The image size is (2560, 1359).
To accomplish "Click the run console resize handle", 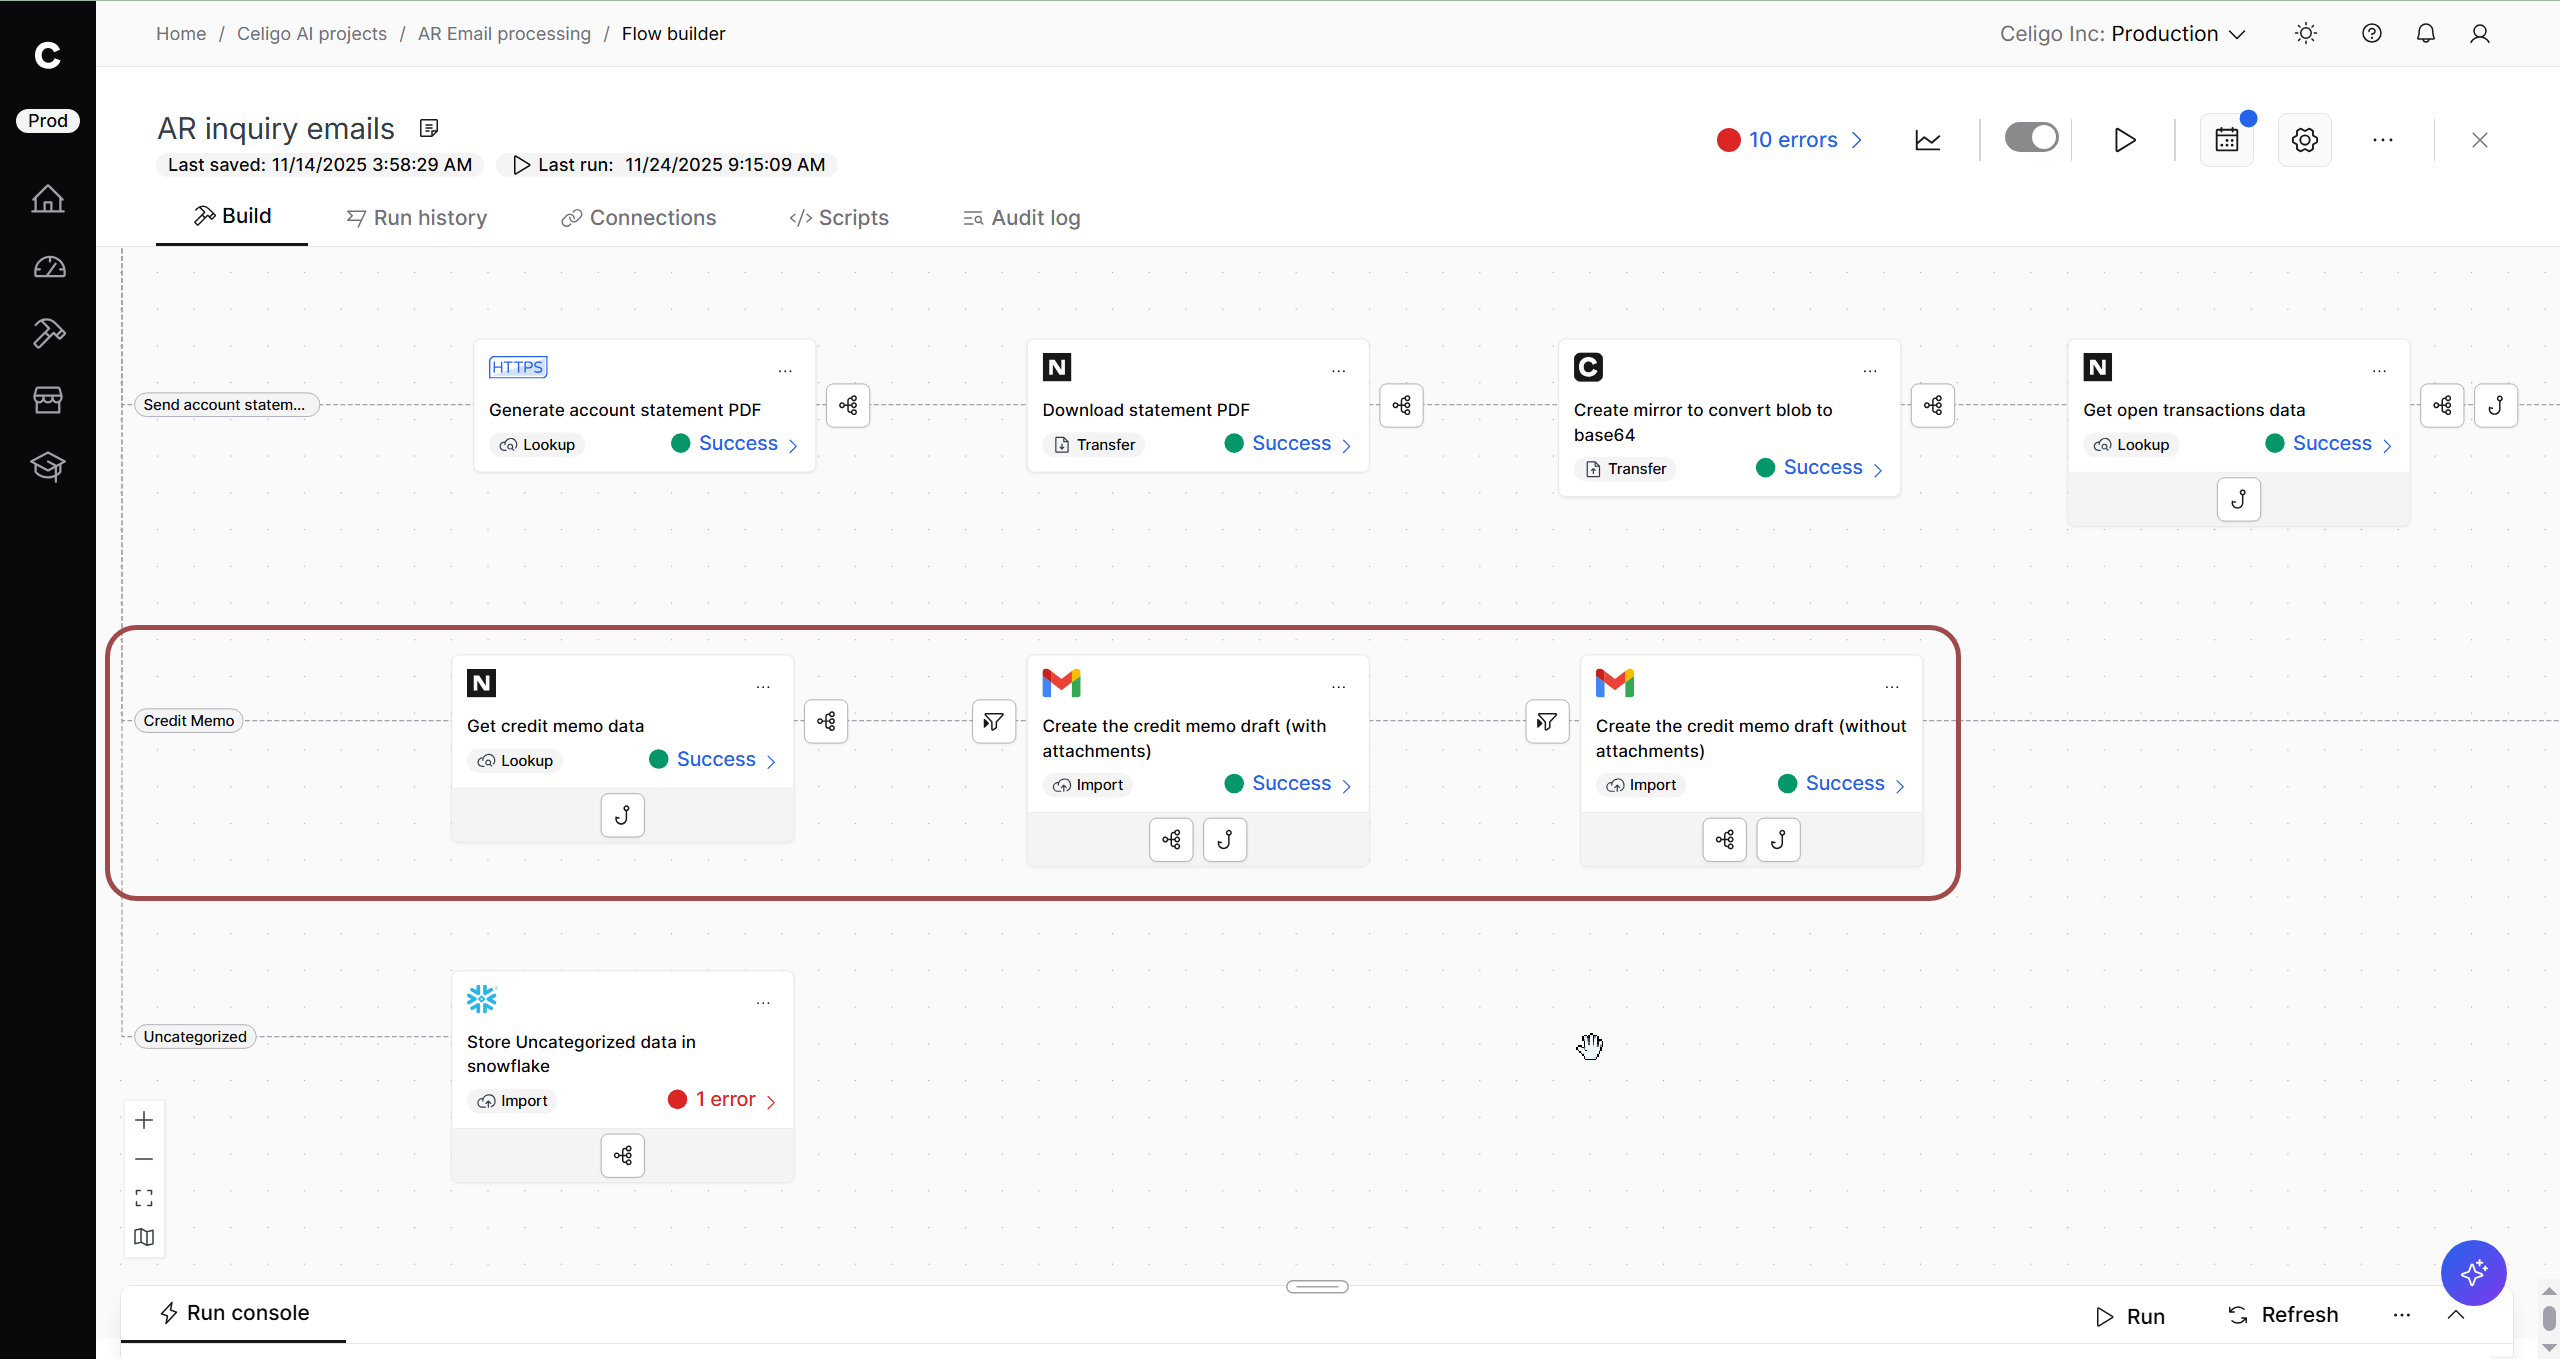I will [1317, 1287].
